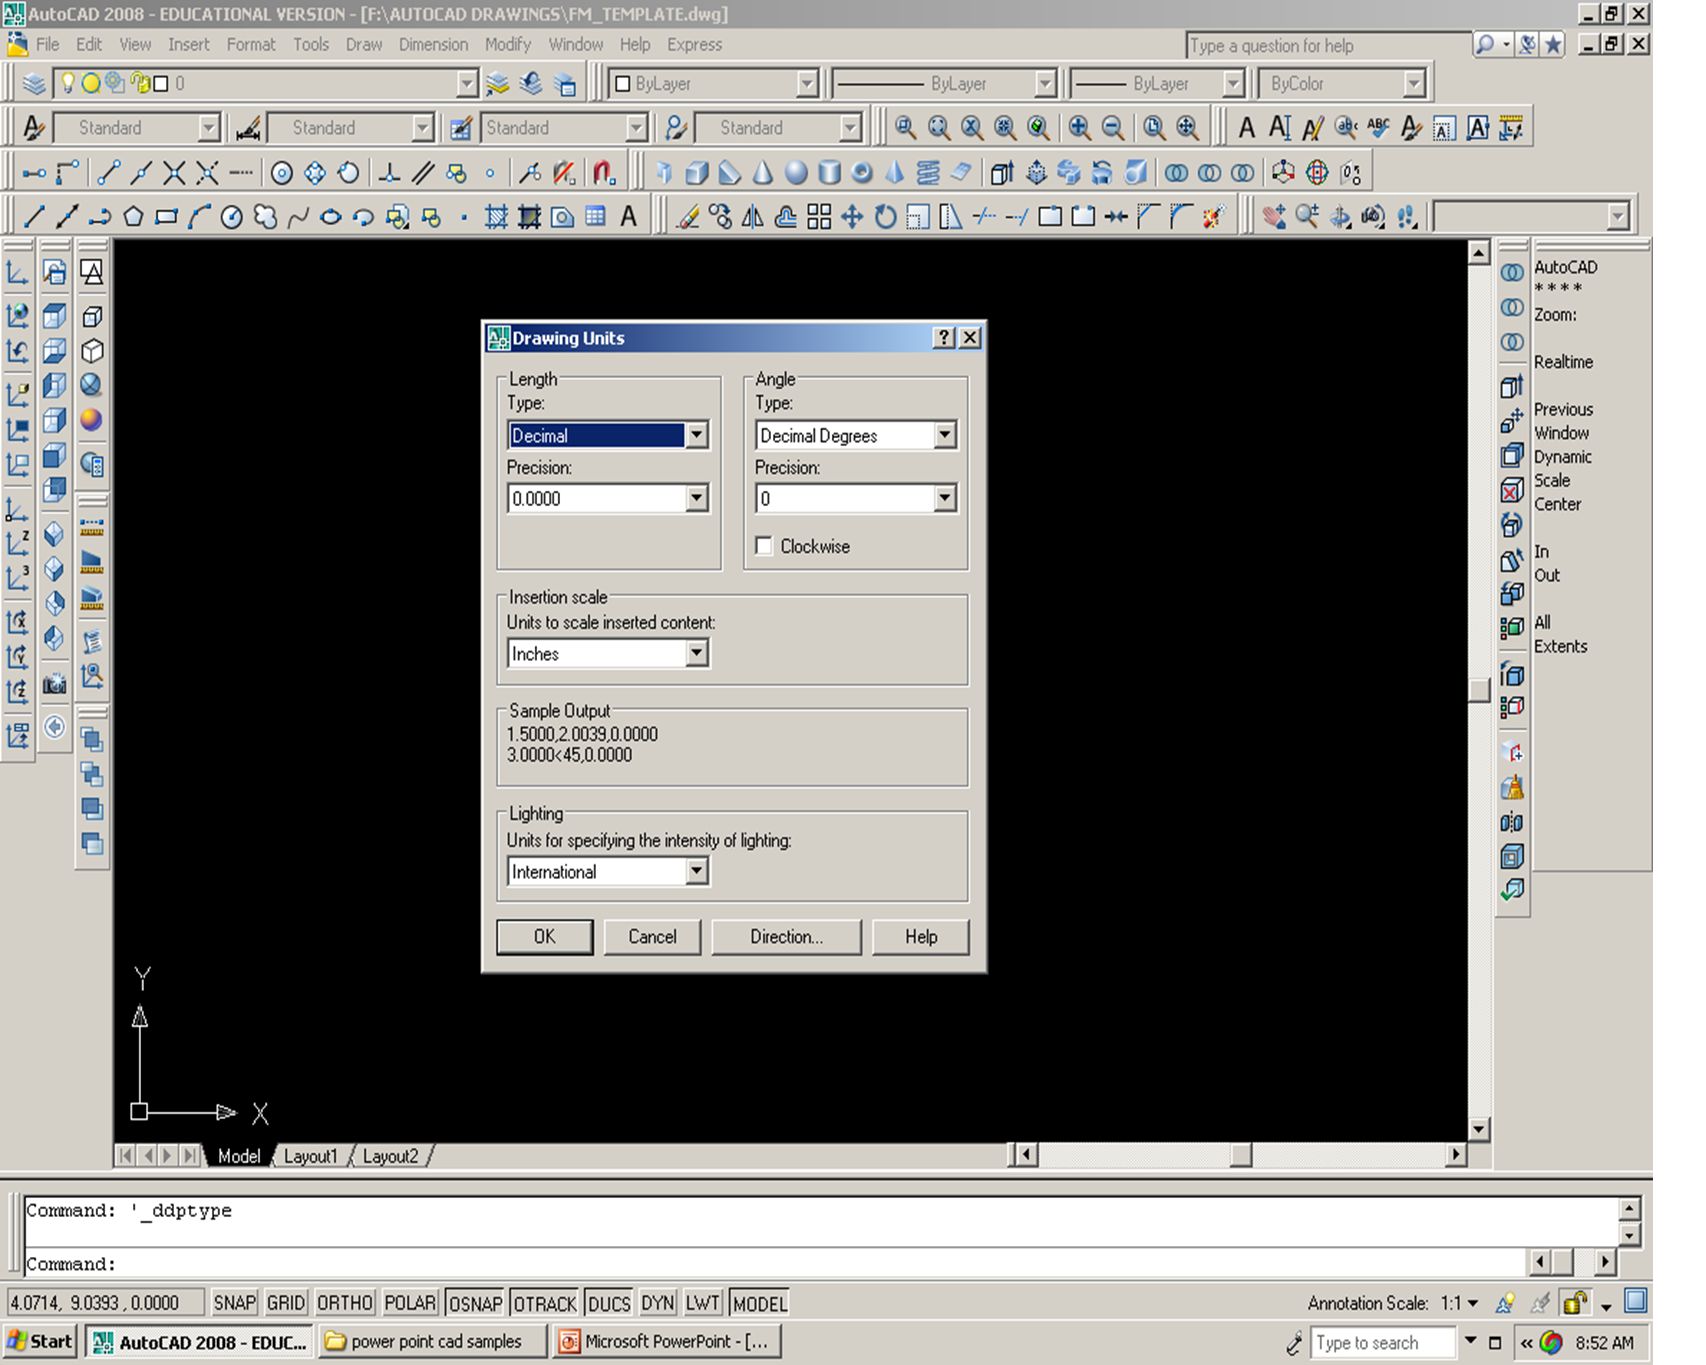Toggle GRID display in status bar
1706x1365 pixels.
[x=285, y=1303]
